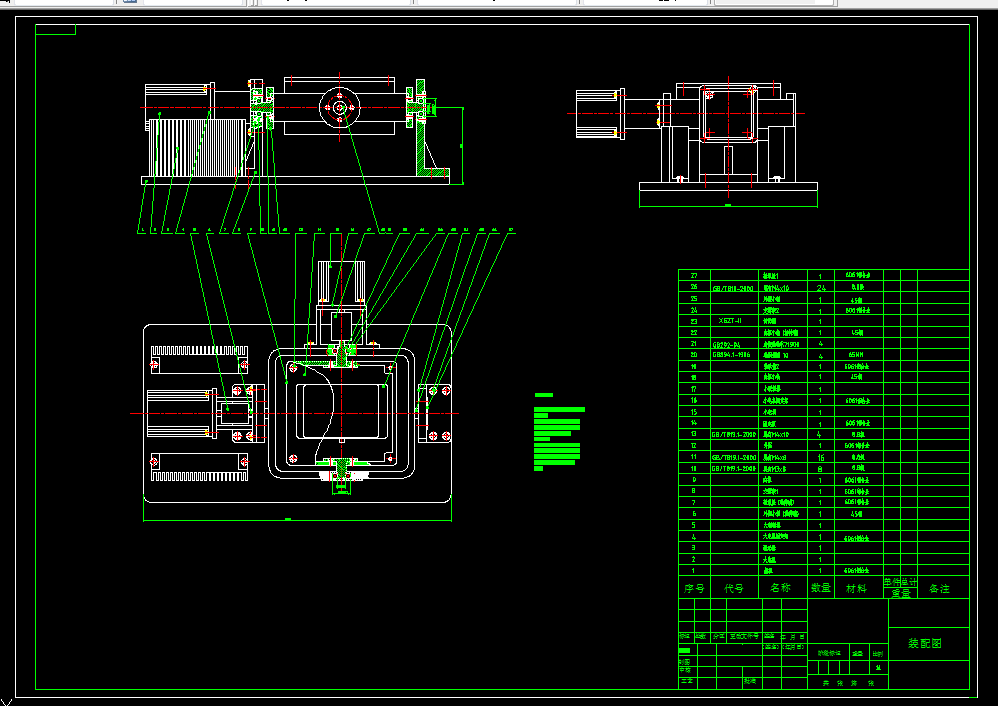Viewport: 998px width, 706px height.
Task: Click quantity 24 in parts row 26
Action: (x=821, y=287)
